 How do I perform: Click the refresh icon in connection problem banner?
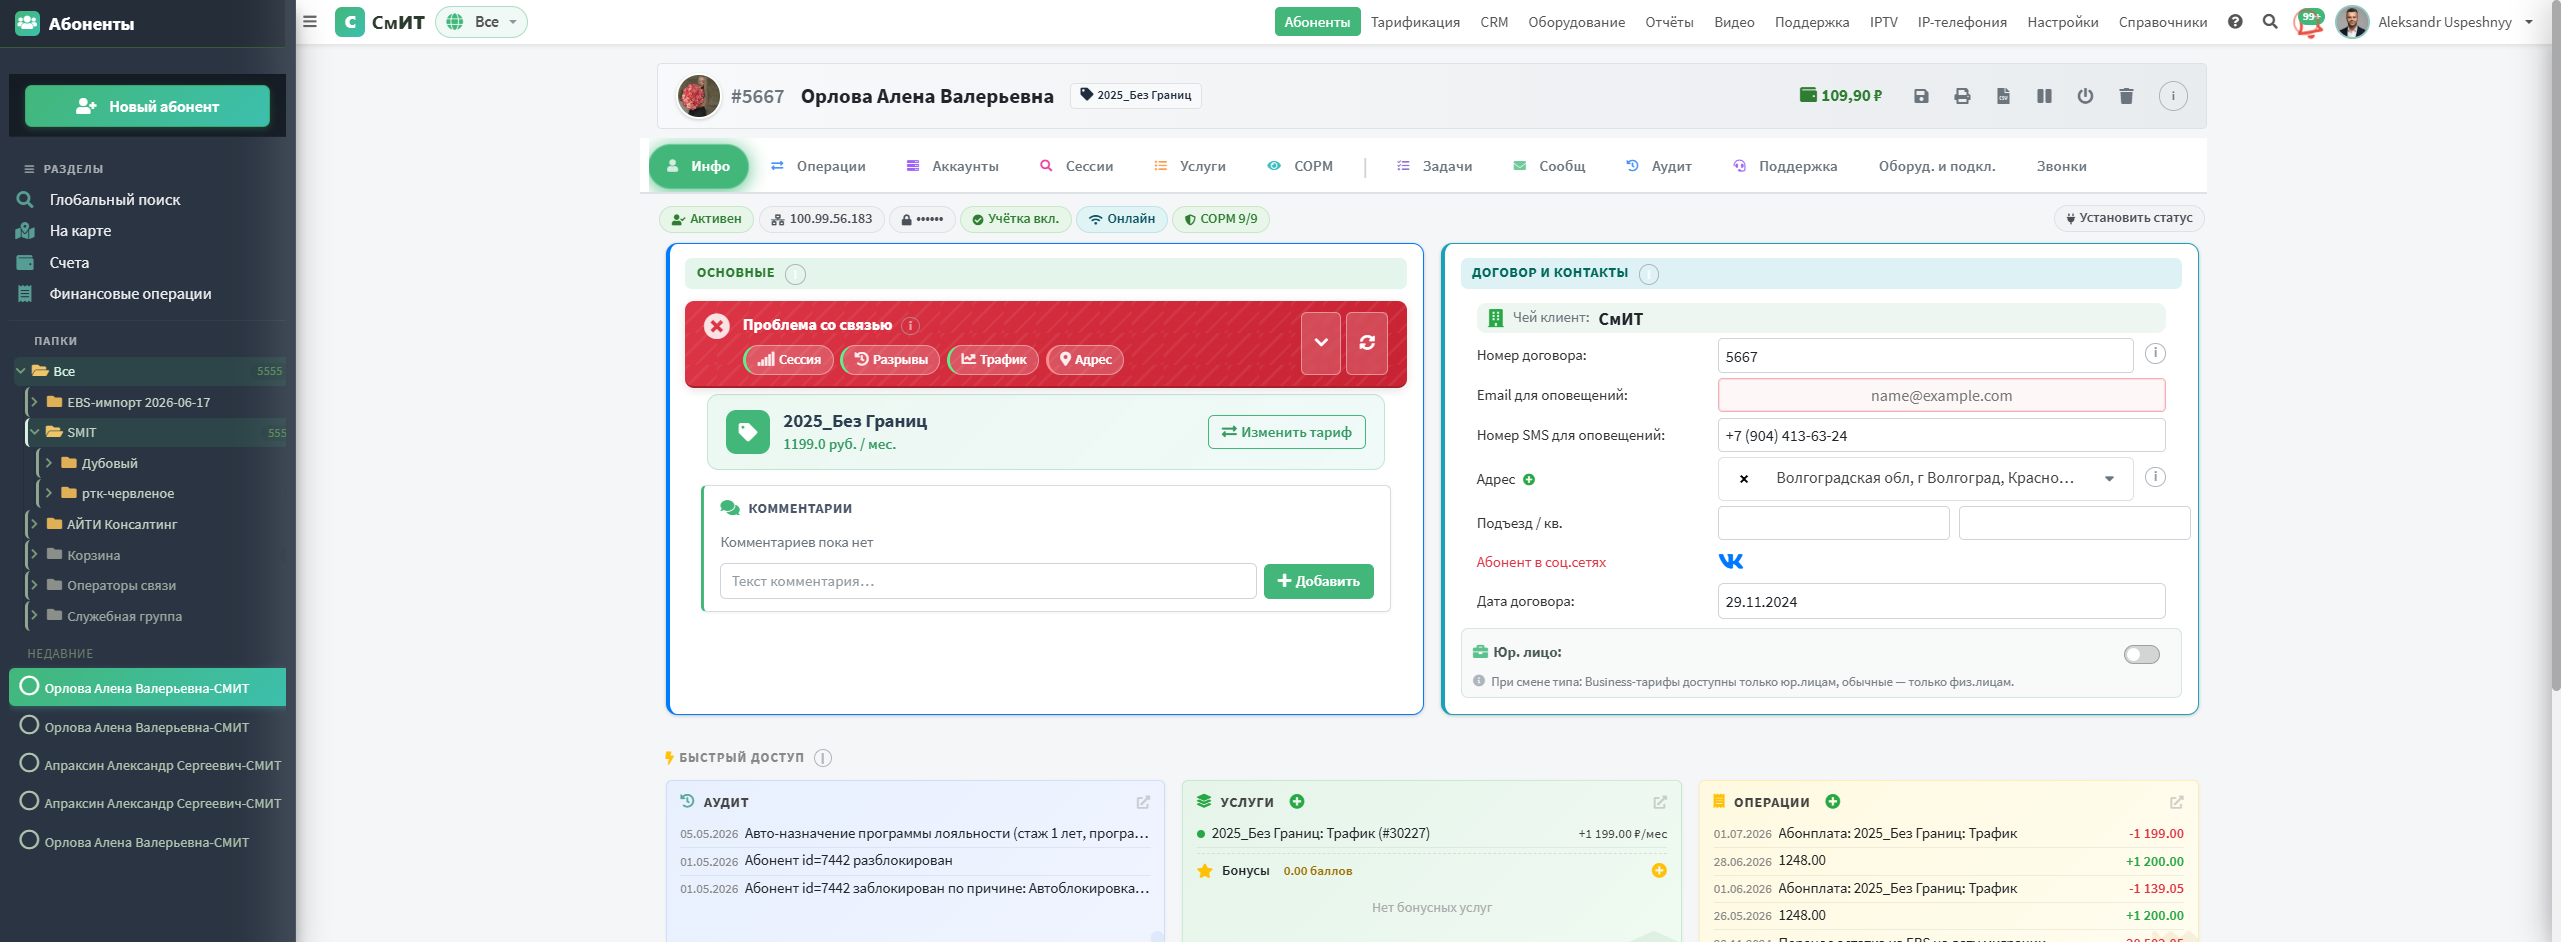(1367, 343)
